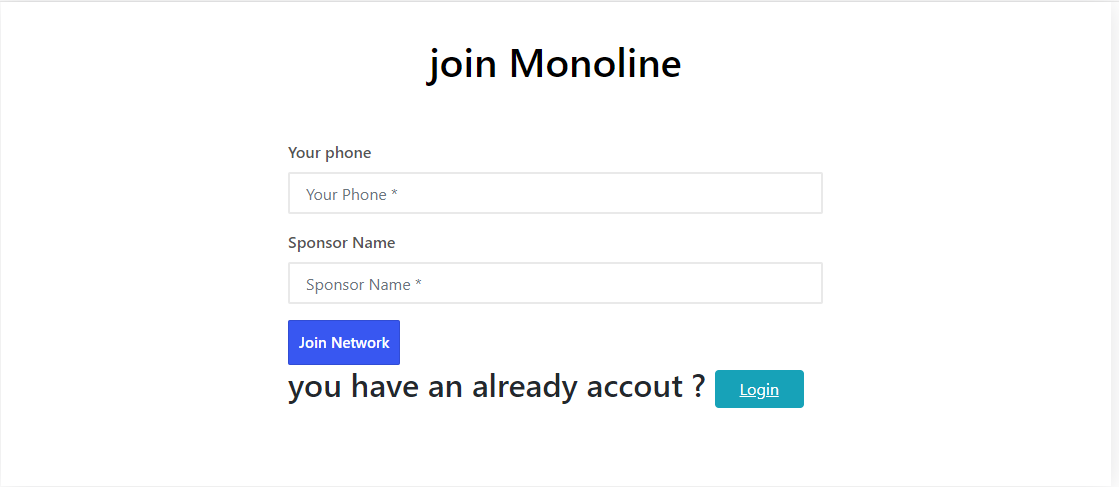This screenshot has width=1119, height=487.
Task: Click the existing account question text
Action: point(496,386)
